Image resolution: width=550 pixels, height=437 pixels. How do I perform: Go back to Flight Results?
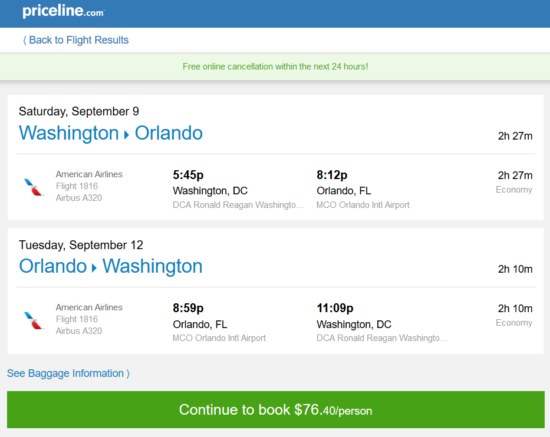[76, 40]
